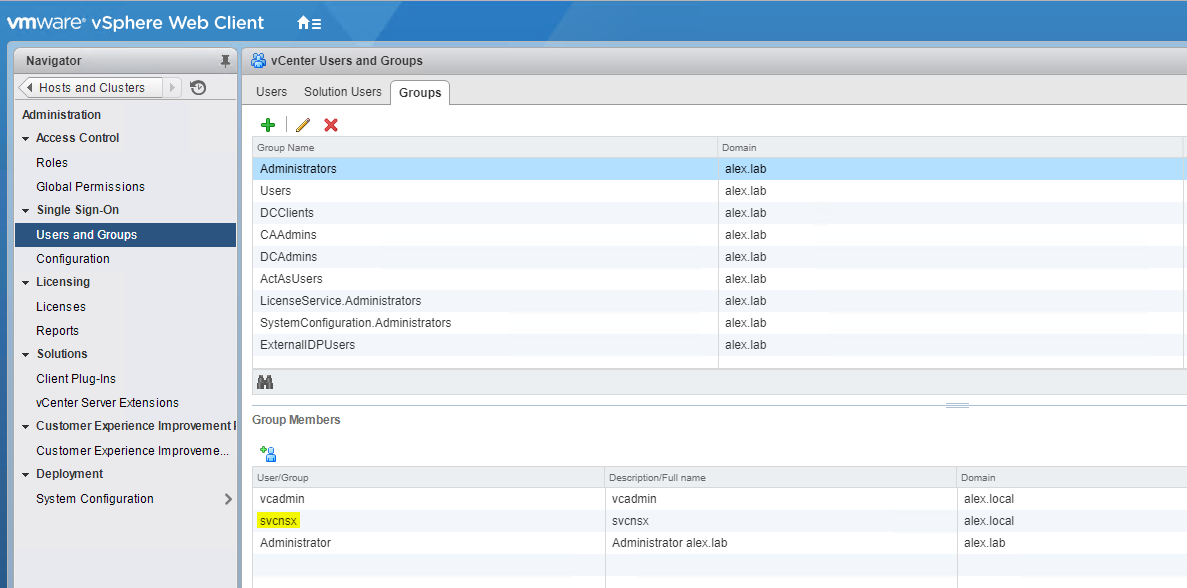Click the binoculars find icon

265,382
